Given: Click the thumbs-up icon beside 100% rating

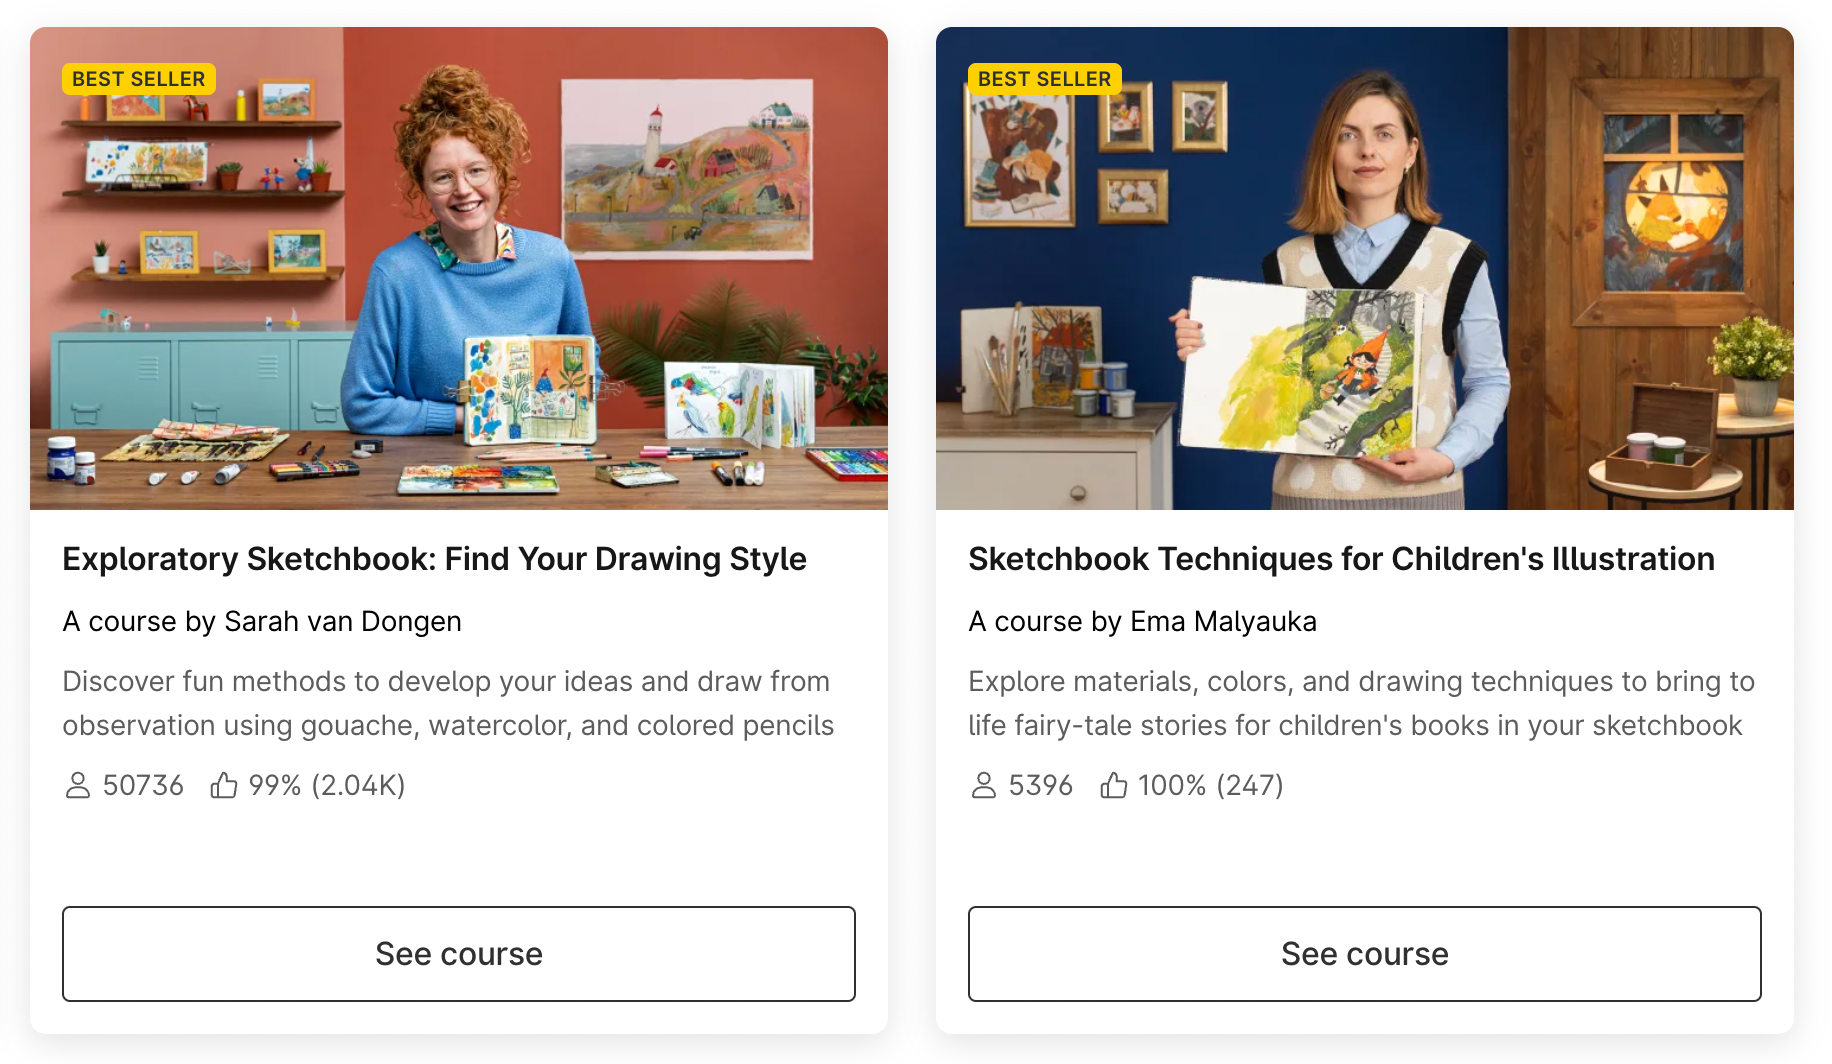Looking at the screenshot, I should tap(1114, 785).
